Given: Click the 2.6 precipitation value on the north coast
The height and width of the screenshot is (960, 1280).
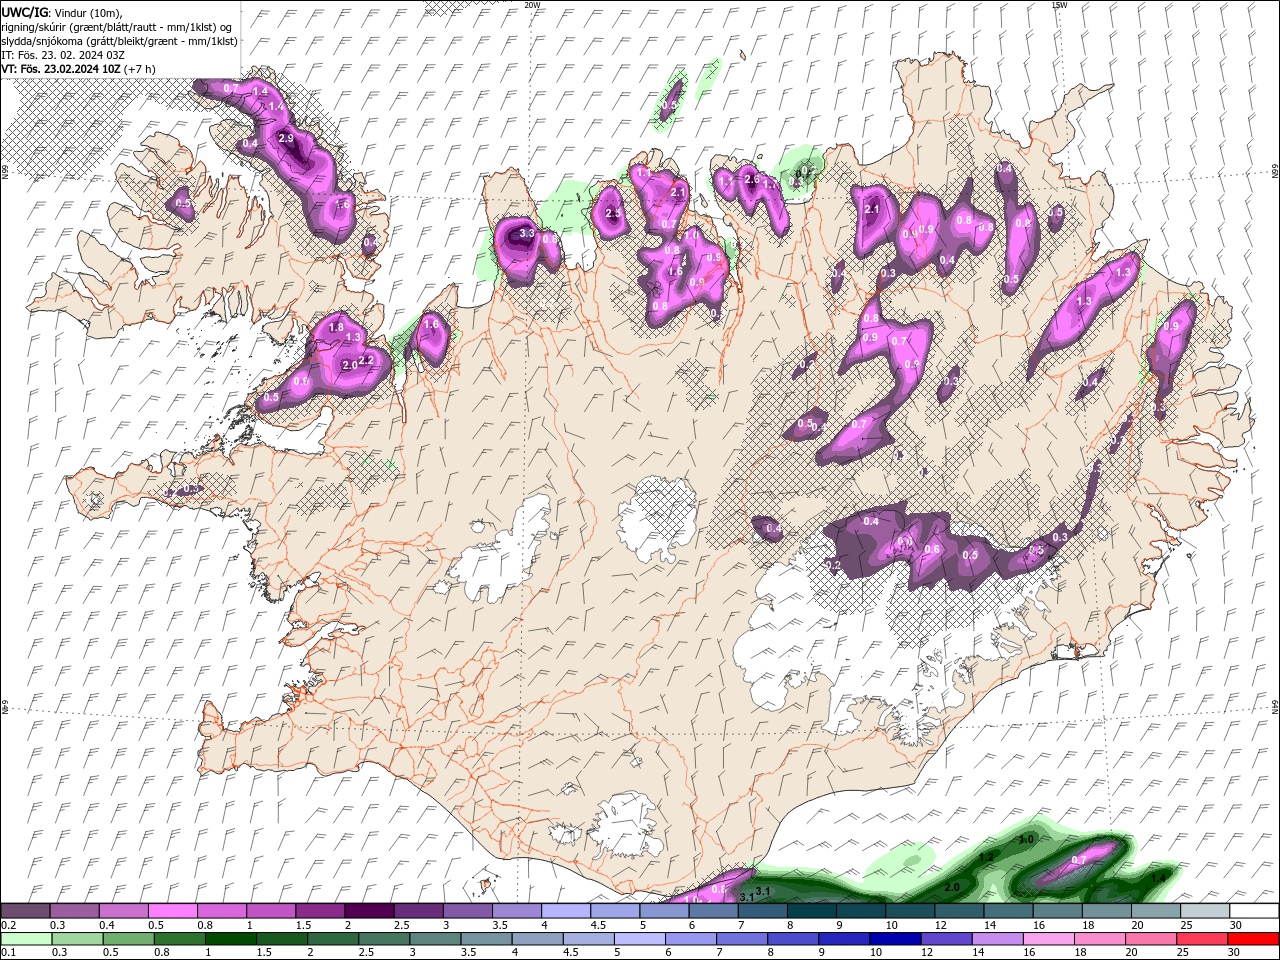Looking at the screenshot, I should pos(752,179).
